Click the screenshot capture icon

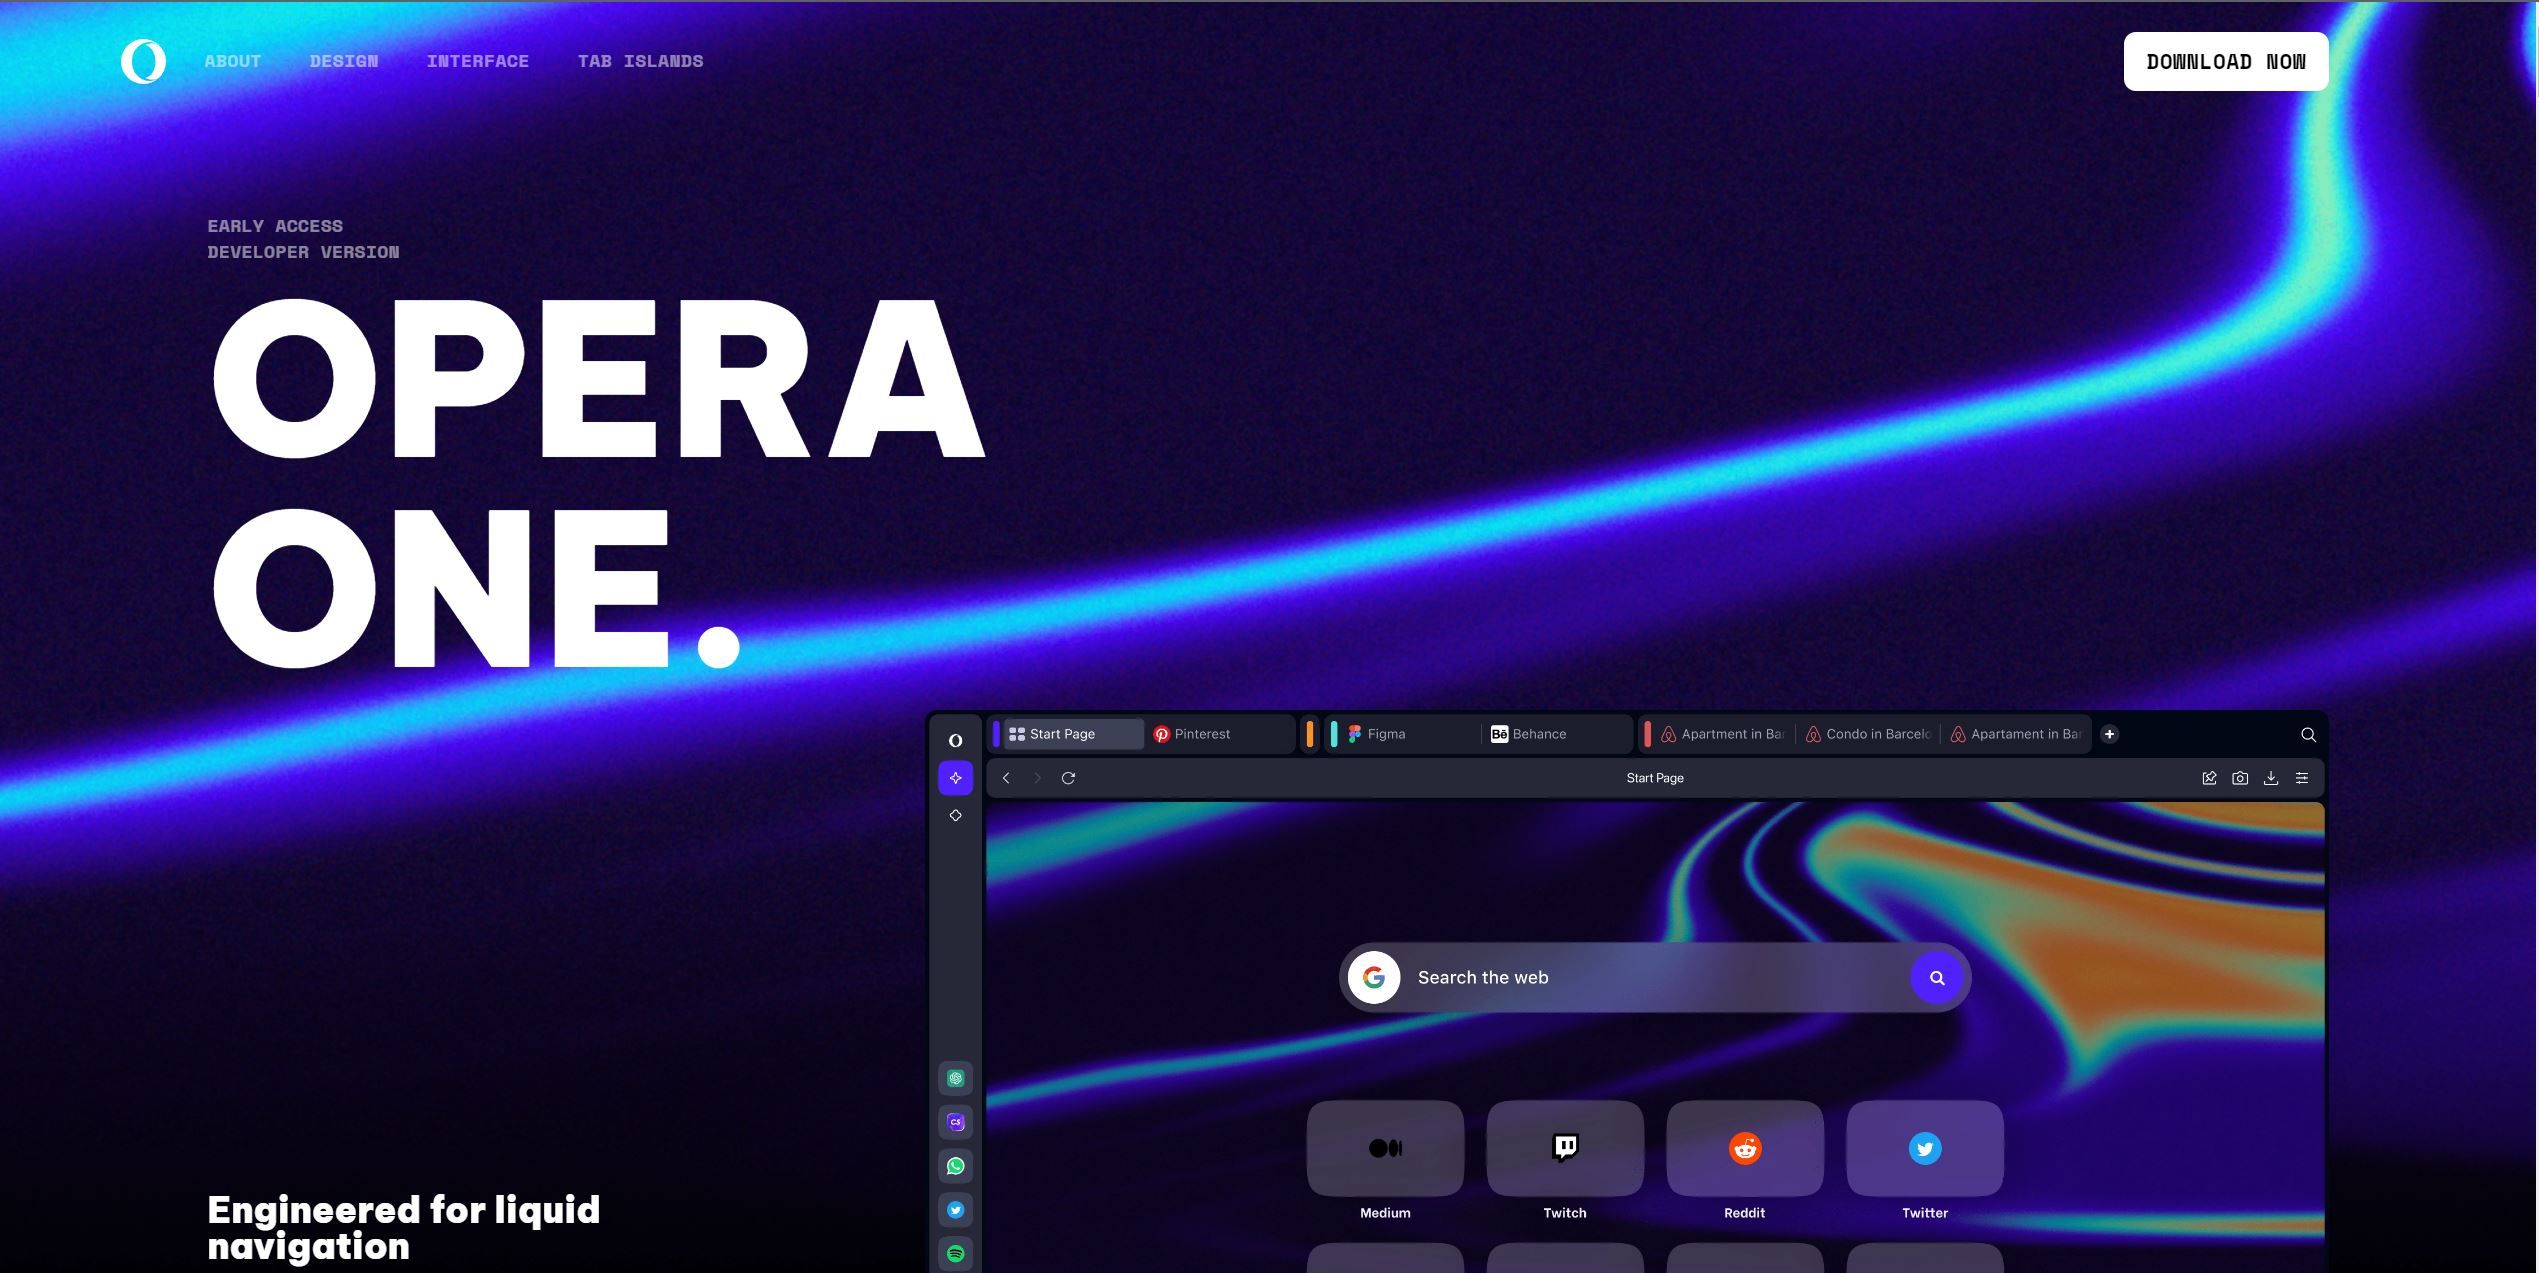click(2240, 778)
